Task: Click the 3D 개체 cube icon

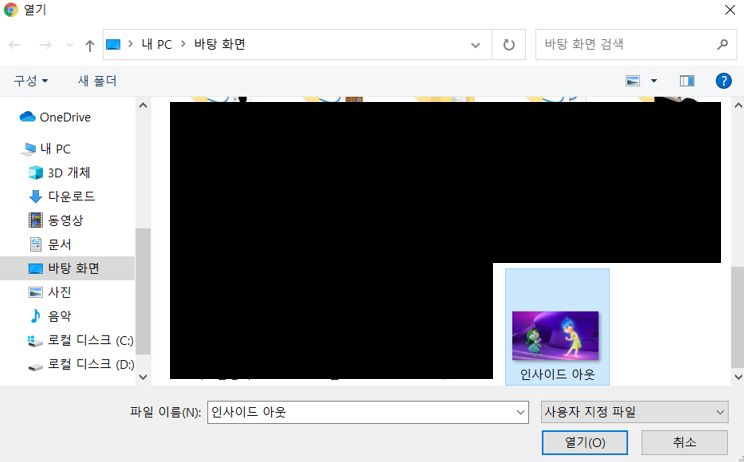Action: (36, 173)
